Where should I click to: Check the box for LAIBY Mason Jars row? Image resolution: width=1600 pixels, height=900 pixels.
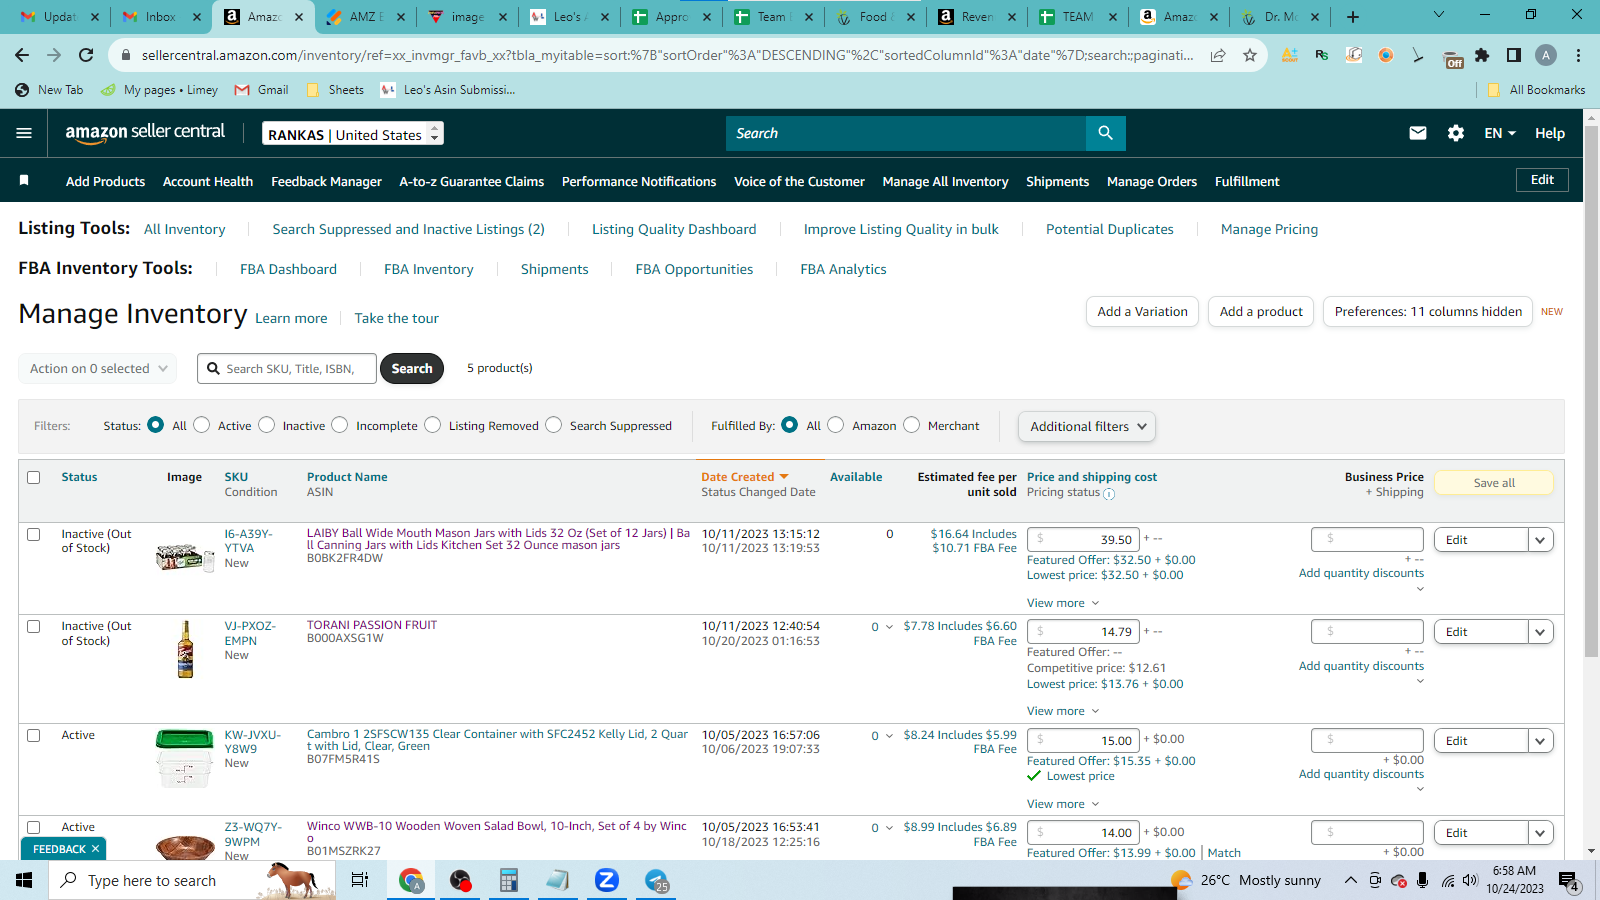point(34,534)
